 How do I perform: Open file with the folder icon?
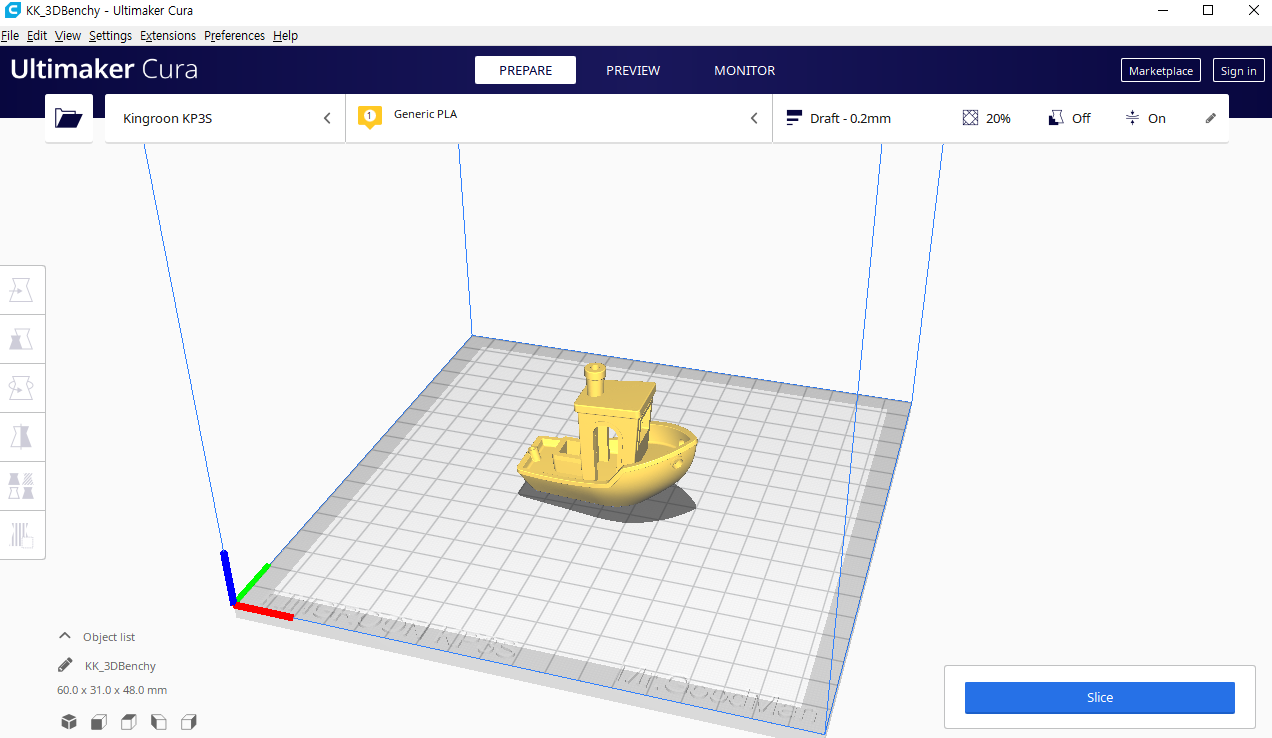click(x=68, y=118)
